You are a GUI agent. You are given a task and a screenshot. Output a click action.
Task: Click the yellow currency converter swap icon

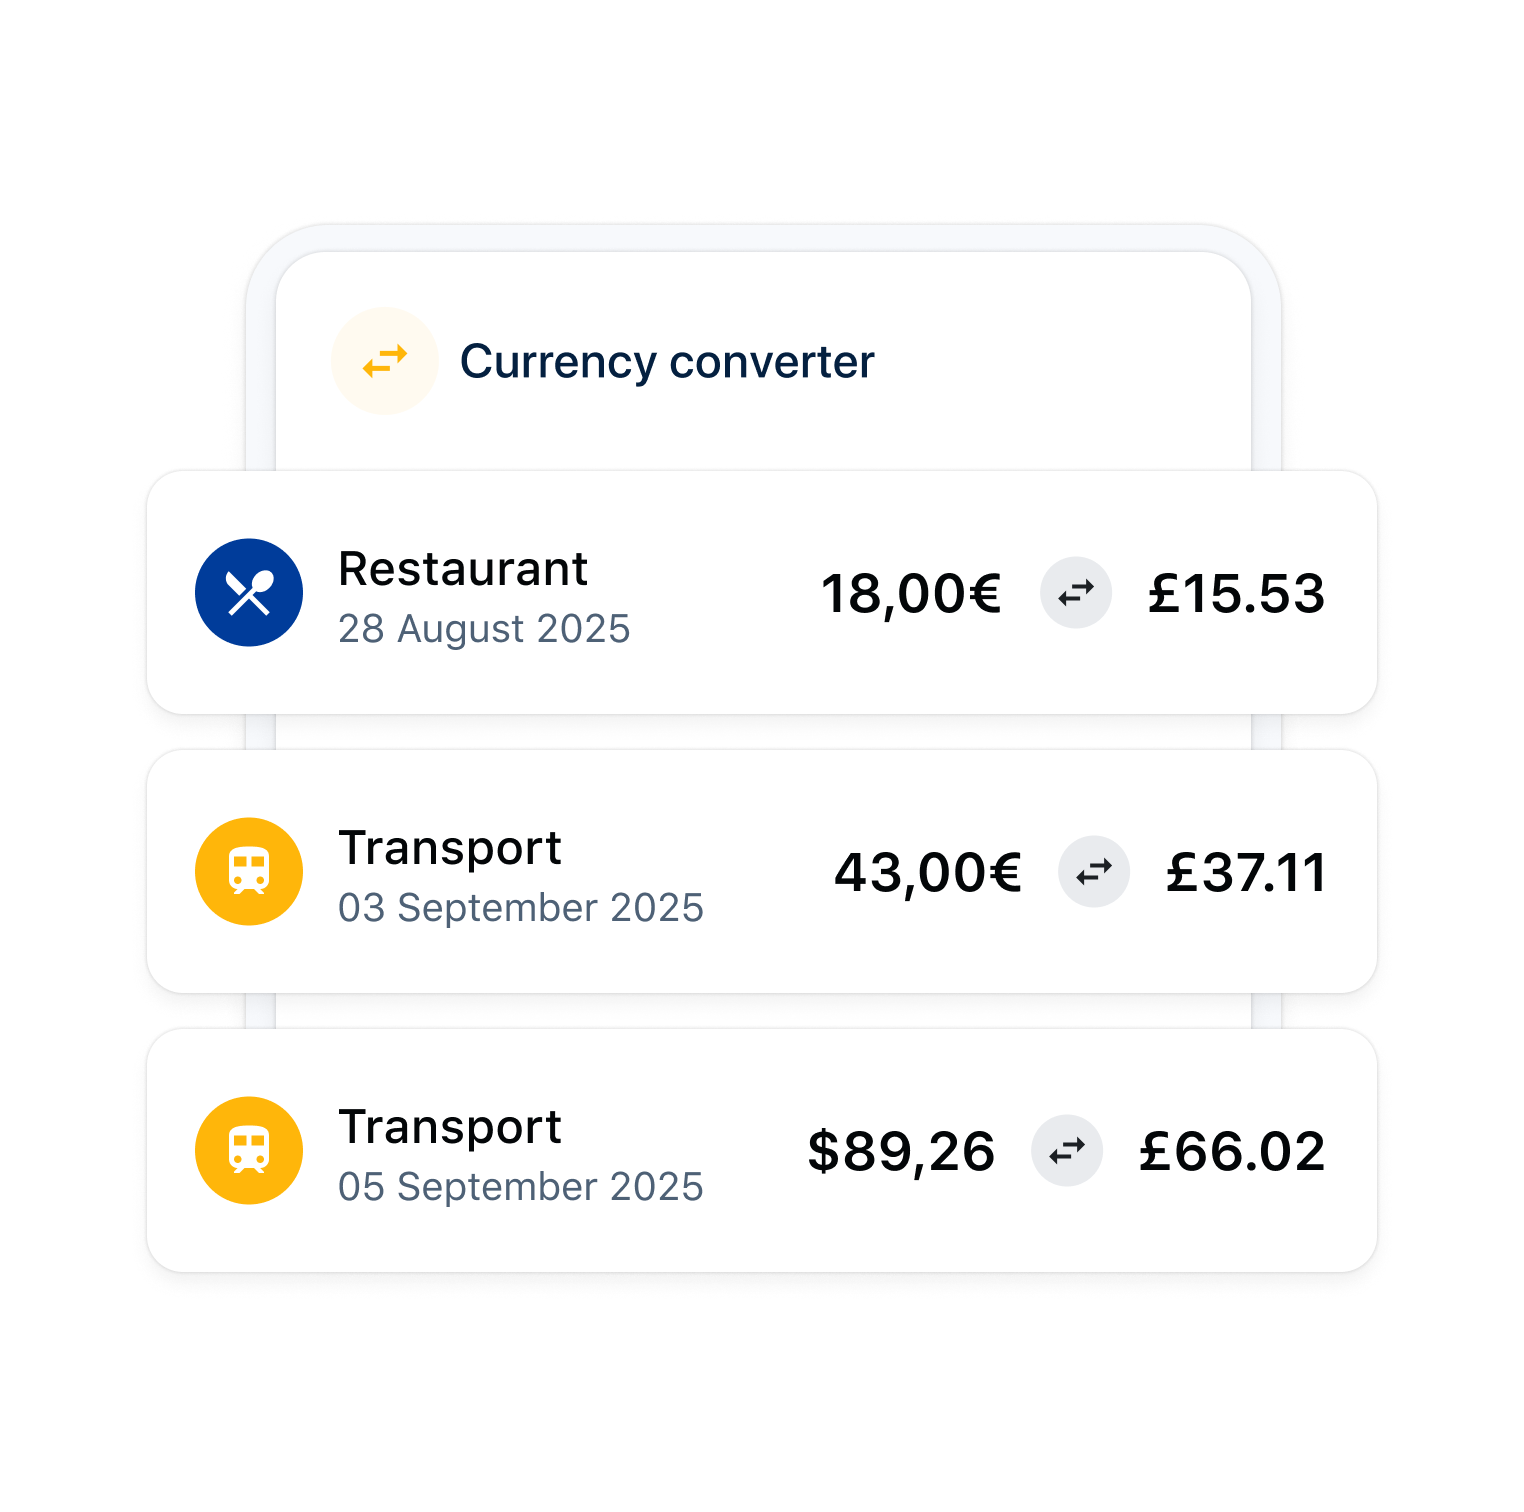tap(385, 361)
